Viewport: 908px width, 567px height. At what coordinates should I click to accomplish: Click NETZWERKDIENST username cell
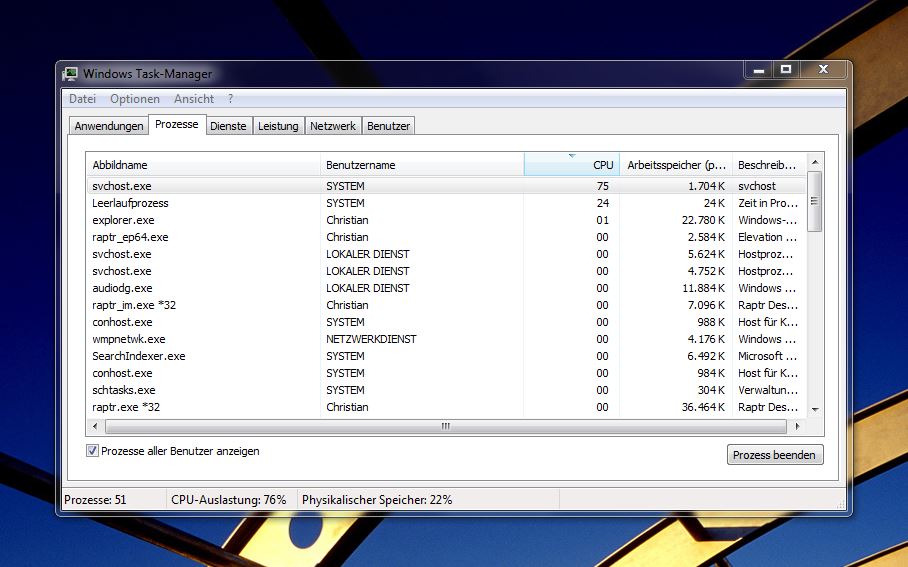click(371, 339)
